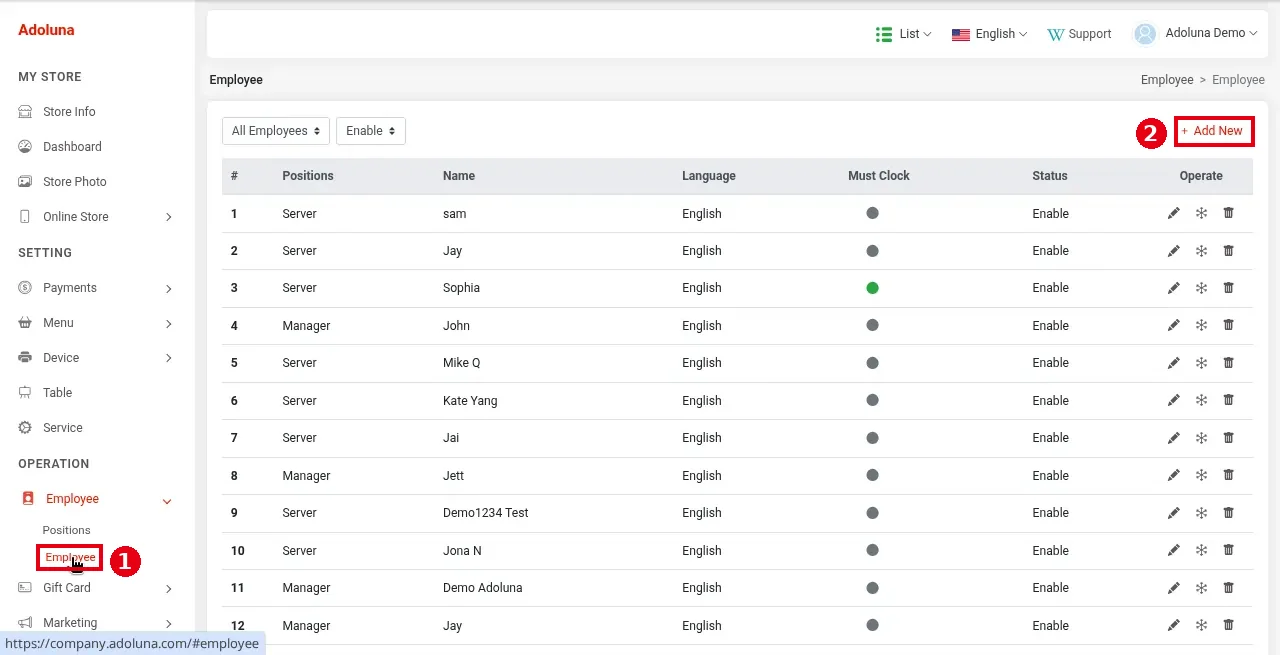
Task: Click the snowflake icon for Jona N
Action: coord(1202,550)
